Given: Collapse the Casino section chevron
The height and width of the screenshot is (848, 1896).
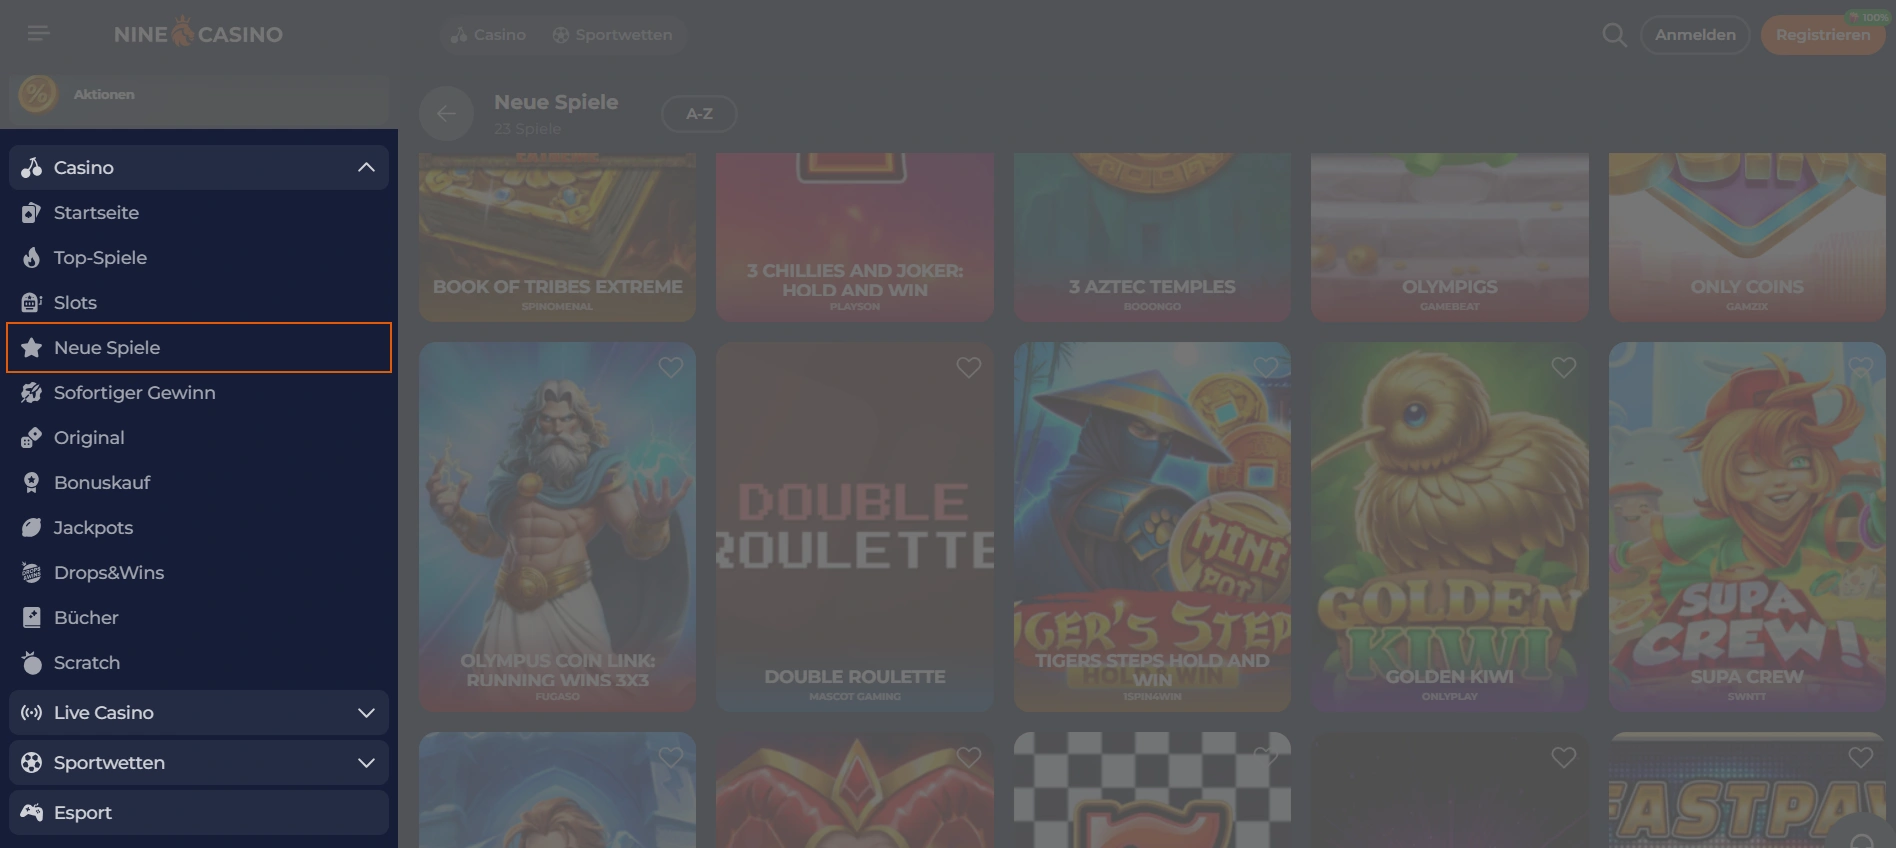Looking at the screenshot, I should coord(366,168).
